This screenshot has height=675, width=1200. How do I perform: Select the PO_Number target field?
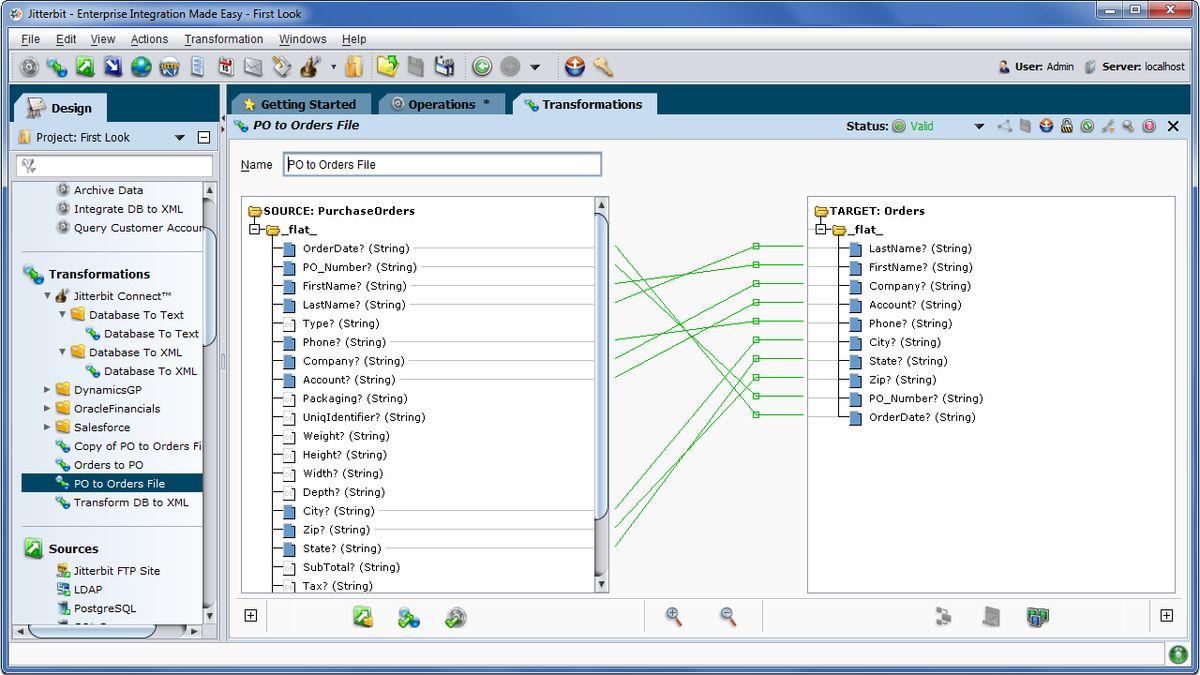tap(925, 399)
